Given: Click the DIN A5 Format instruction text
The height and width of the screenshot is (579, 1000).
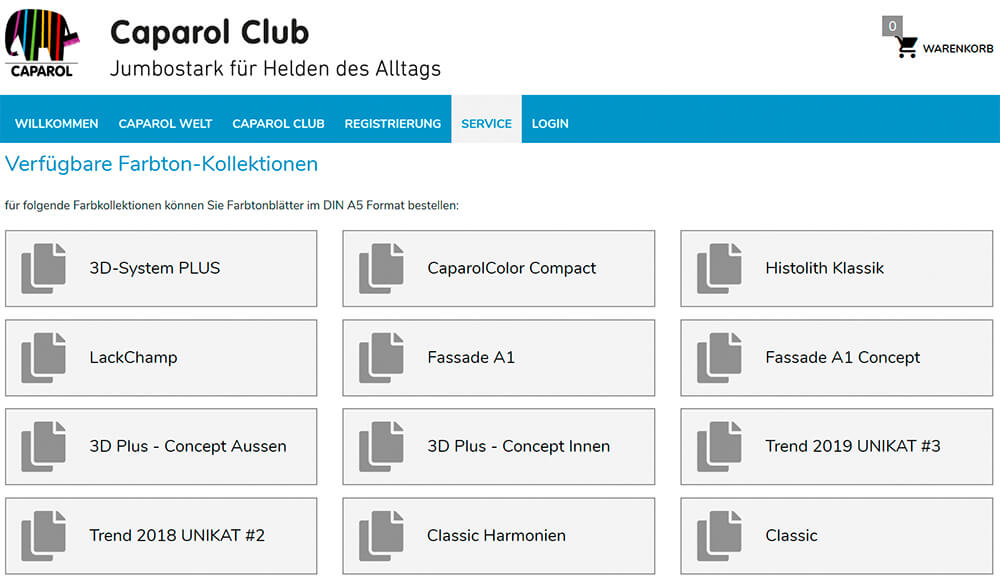Looking at the screenshot, I should (x=232, y=205).
